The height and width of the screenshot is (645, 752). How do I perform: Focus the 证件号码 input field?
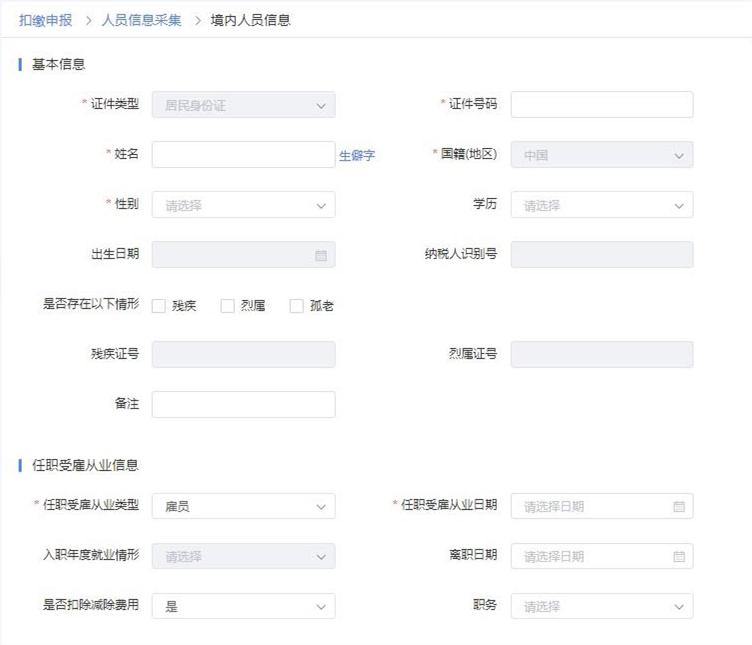[601, 105]
